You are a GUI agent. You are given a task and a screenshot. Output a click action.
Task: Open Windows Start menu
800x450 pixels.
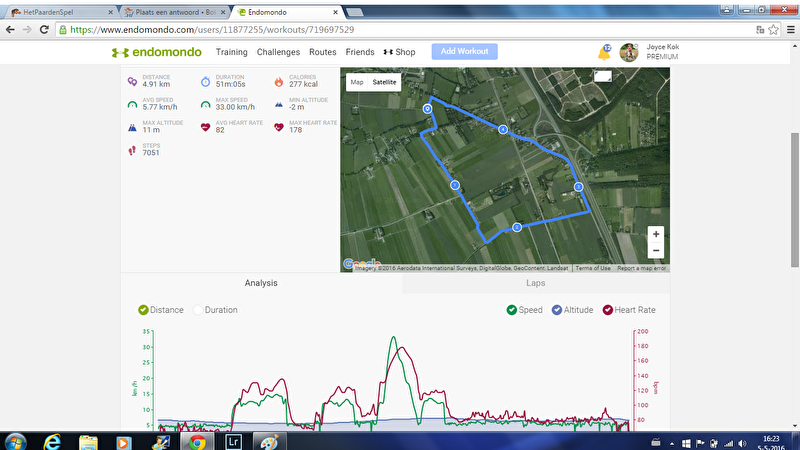[15, 442]
